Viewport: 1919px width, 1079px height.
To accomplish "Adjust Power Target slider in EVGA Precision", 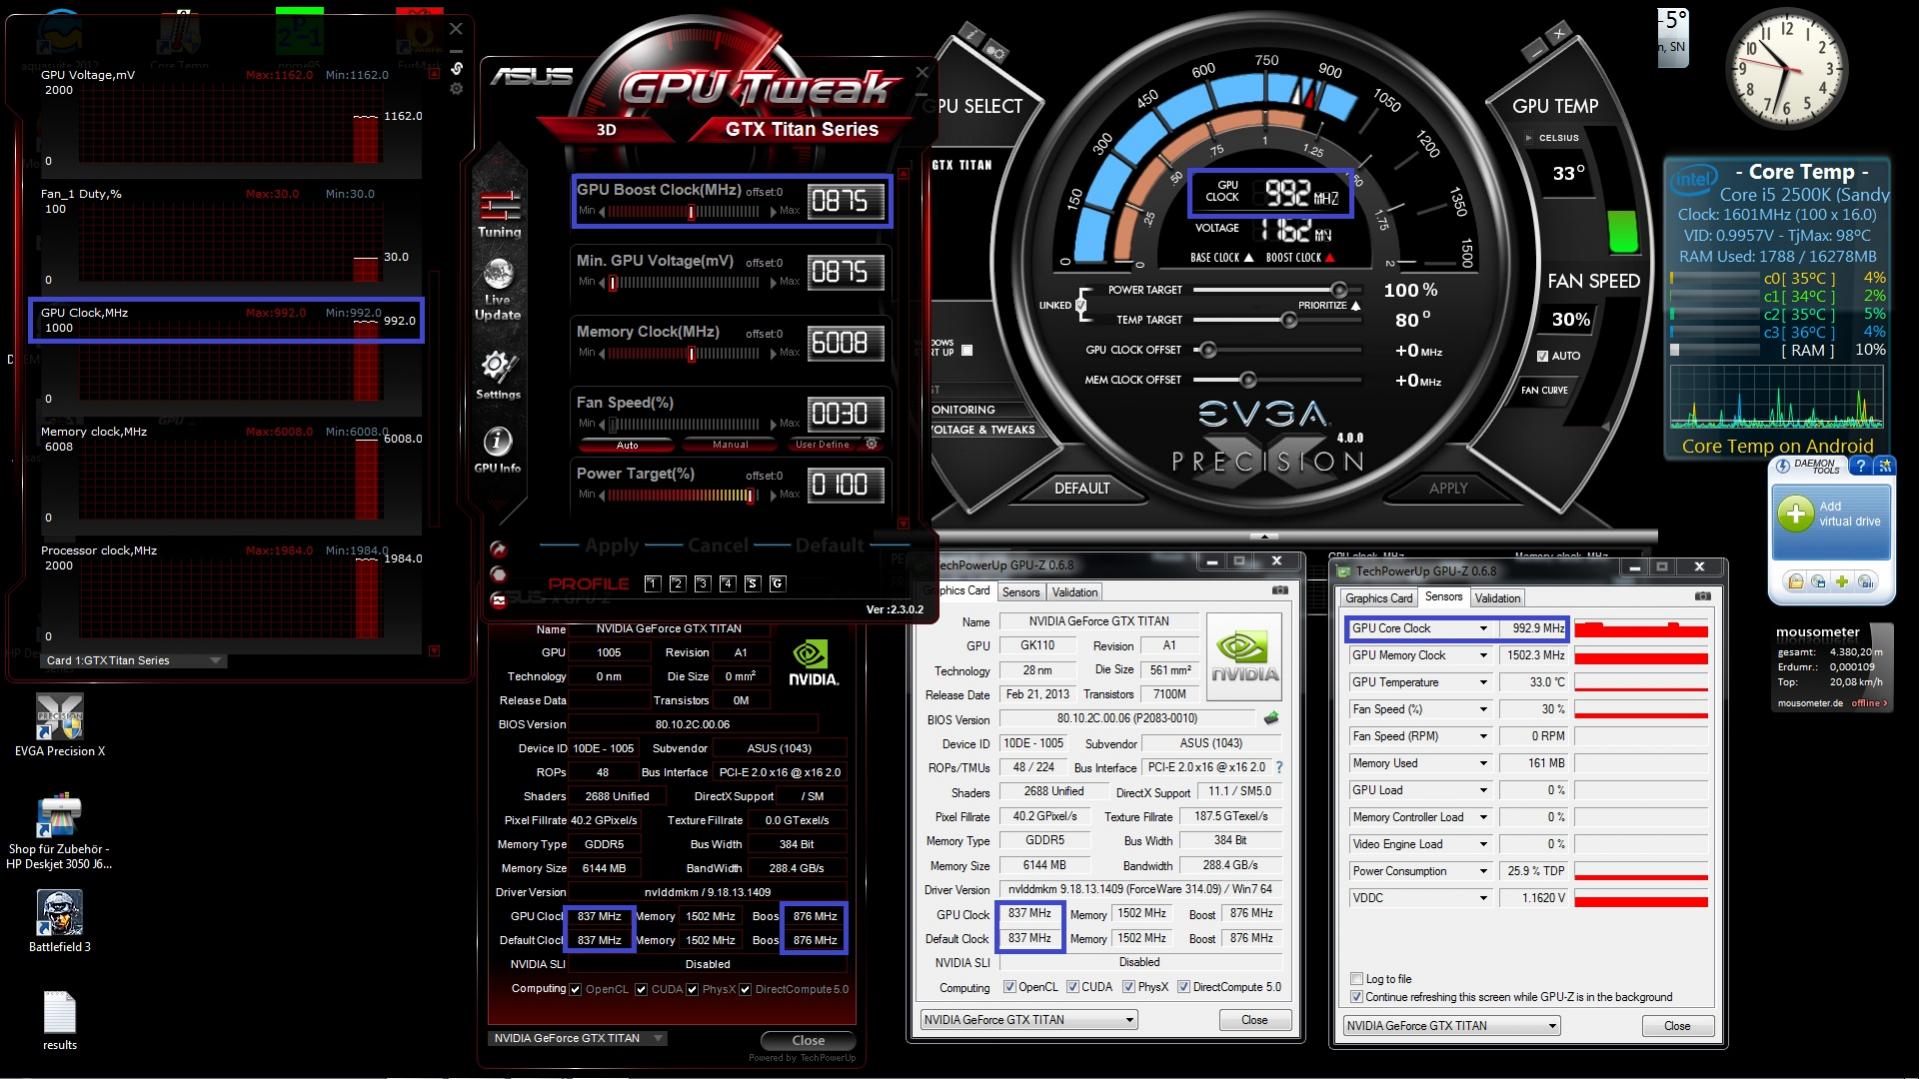I will tap(1338, 290).
